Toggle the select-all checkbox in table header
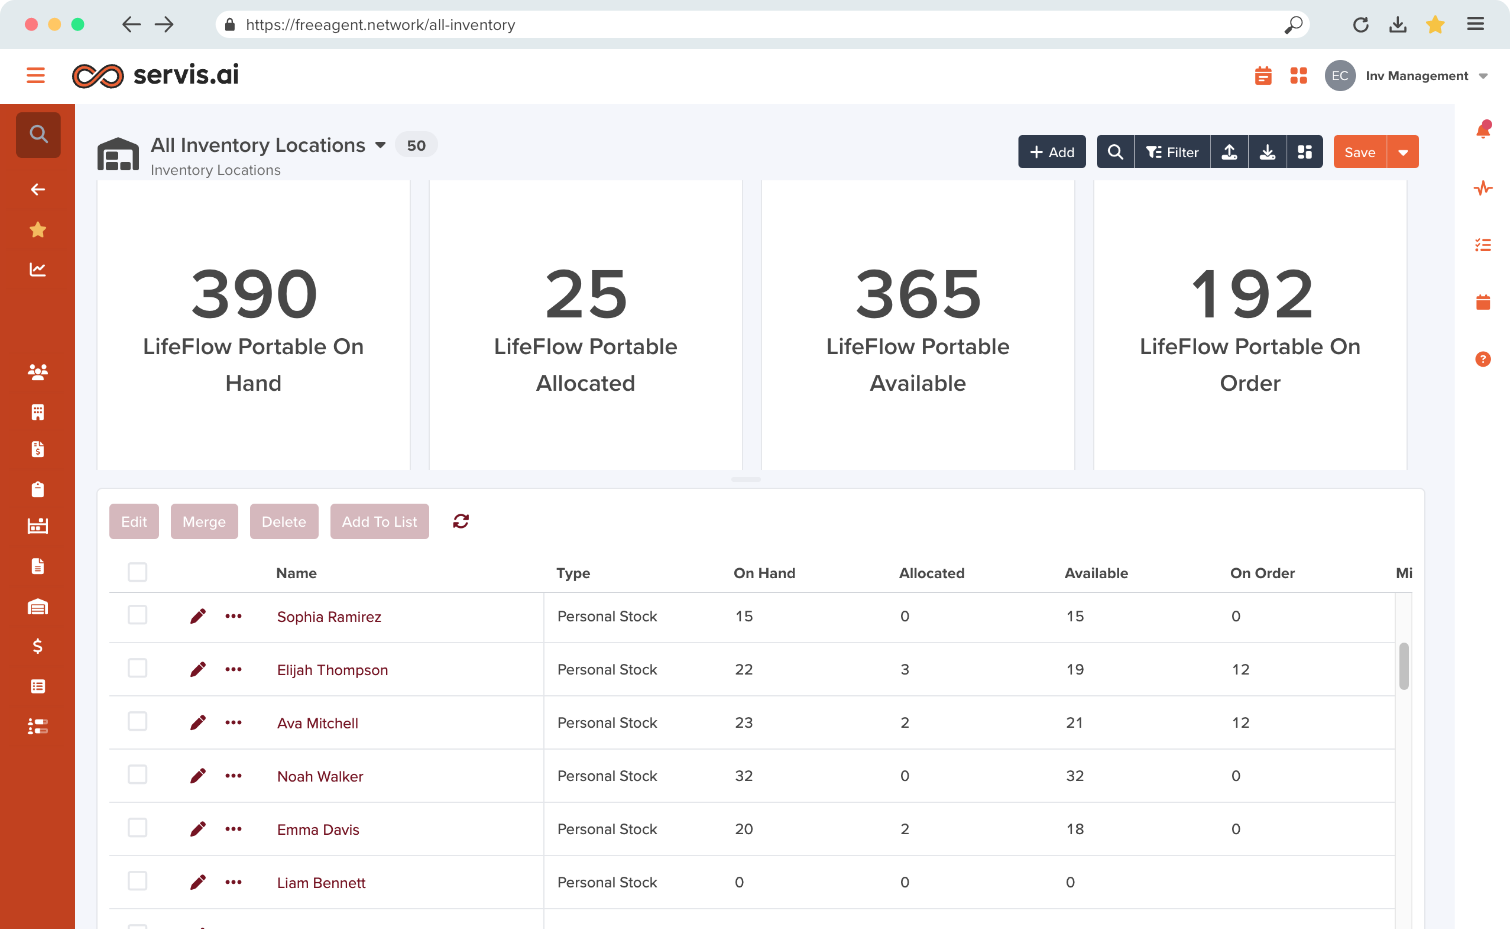 [x=138, y=572]
